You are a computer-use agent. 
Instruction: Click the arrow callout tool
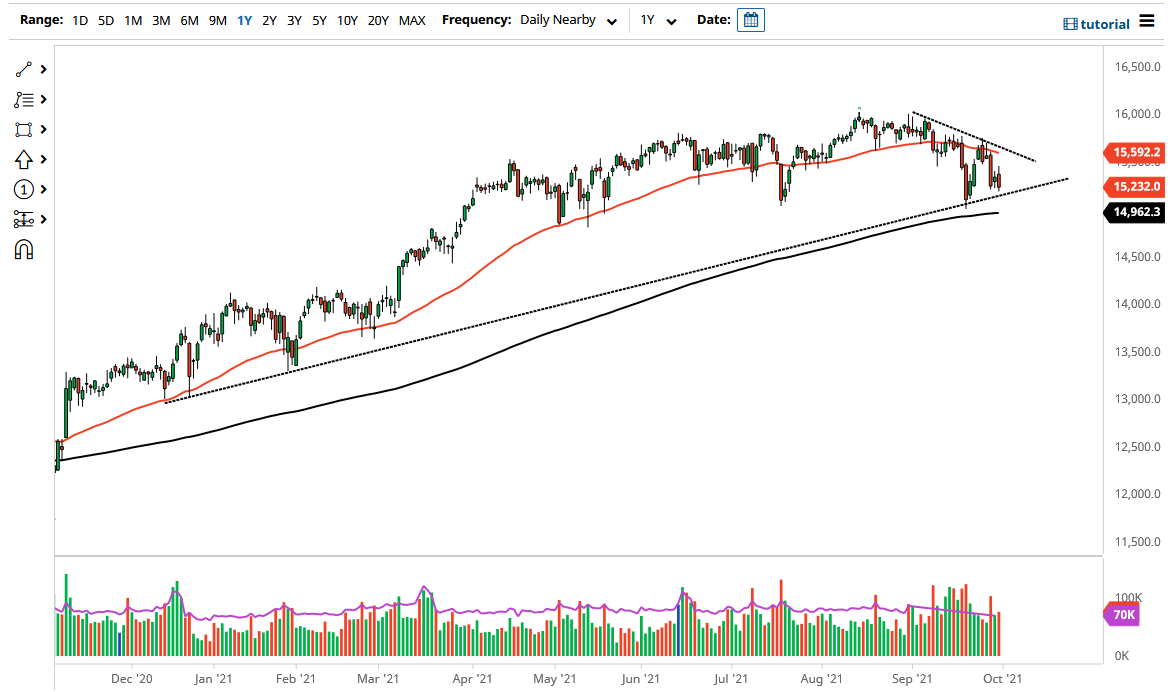coord(22,159)
